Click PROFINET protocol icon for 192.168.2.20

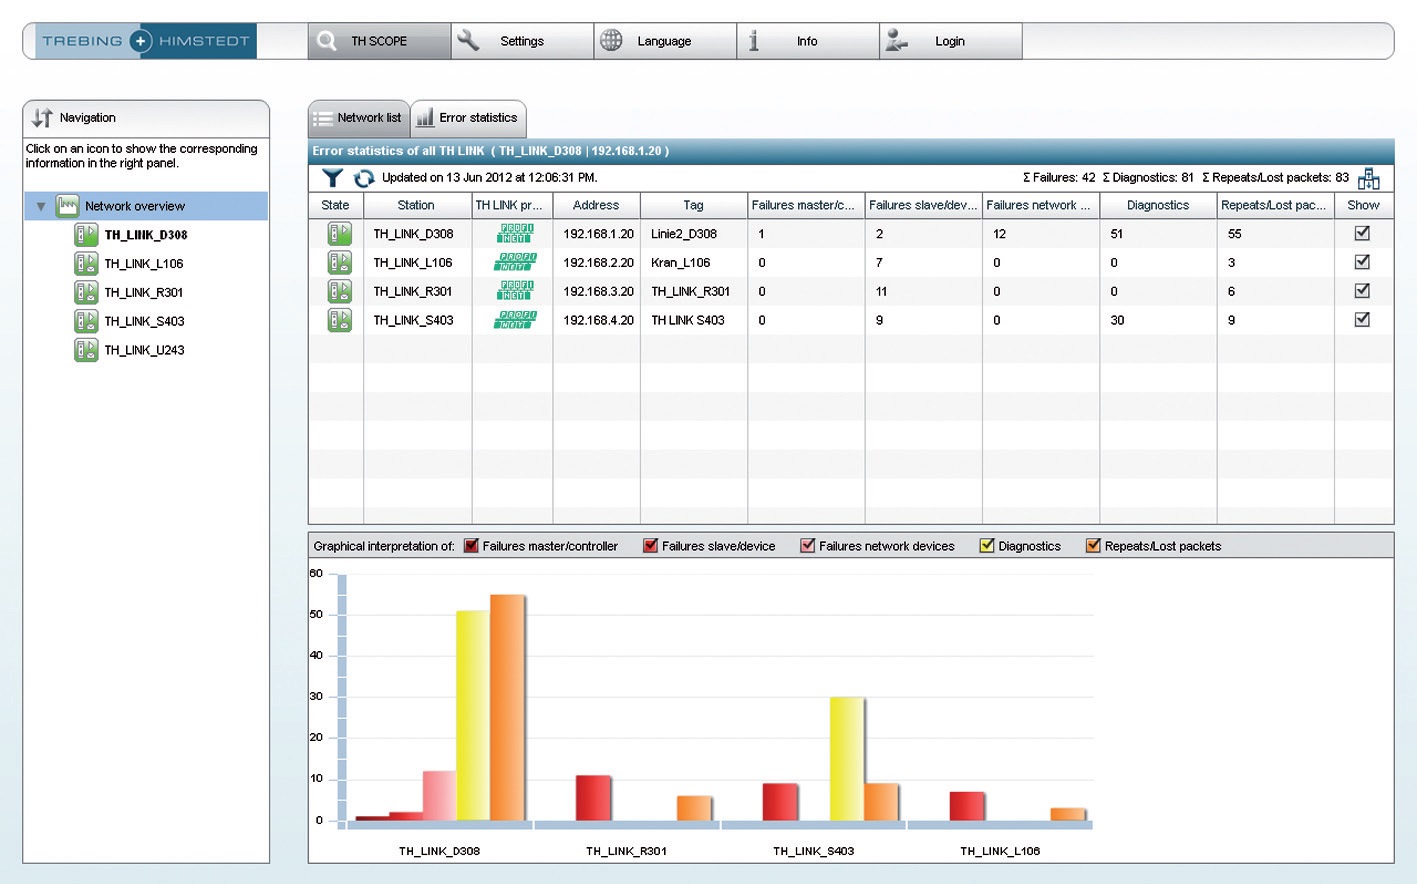click(x=515, y=263)
